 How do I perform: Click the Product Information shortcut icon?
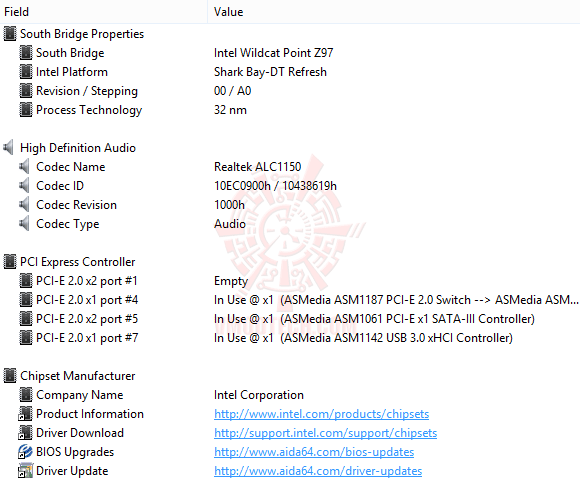coord(26,414)
